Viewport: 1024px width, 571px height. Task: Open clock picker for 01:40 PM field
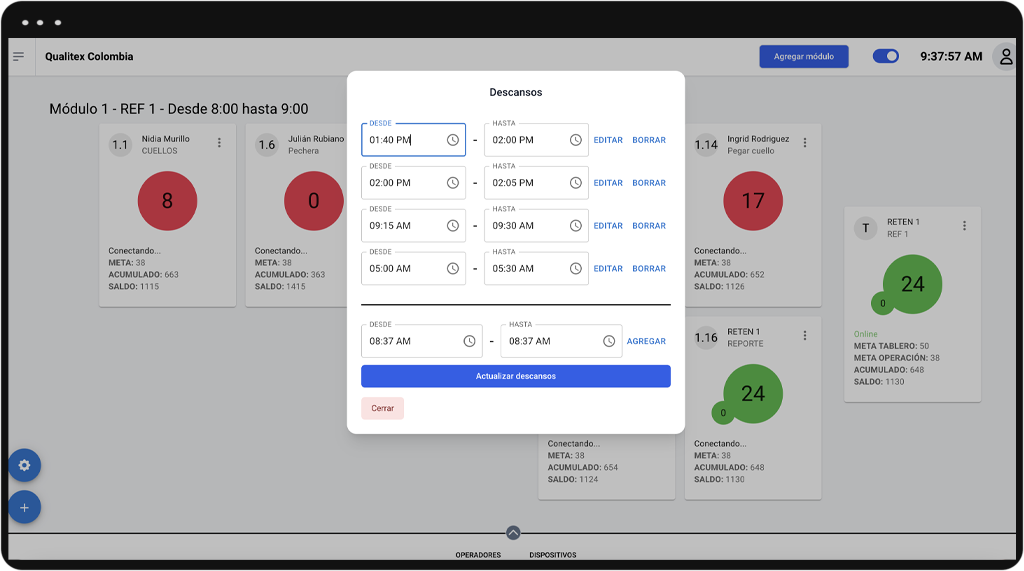[x=453, y=140]
